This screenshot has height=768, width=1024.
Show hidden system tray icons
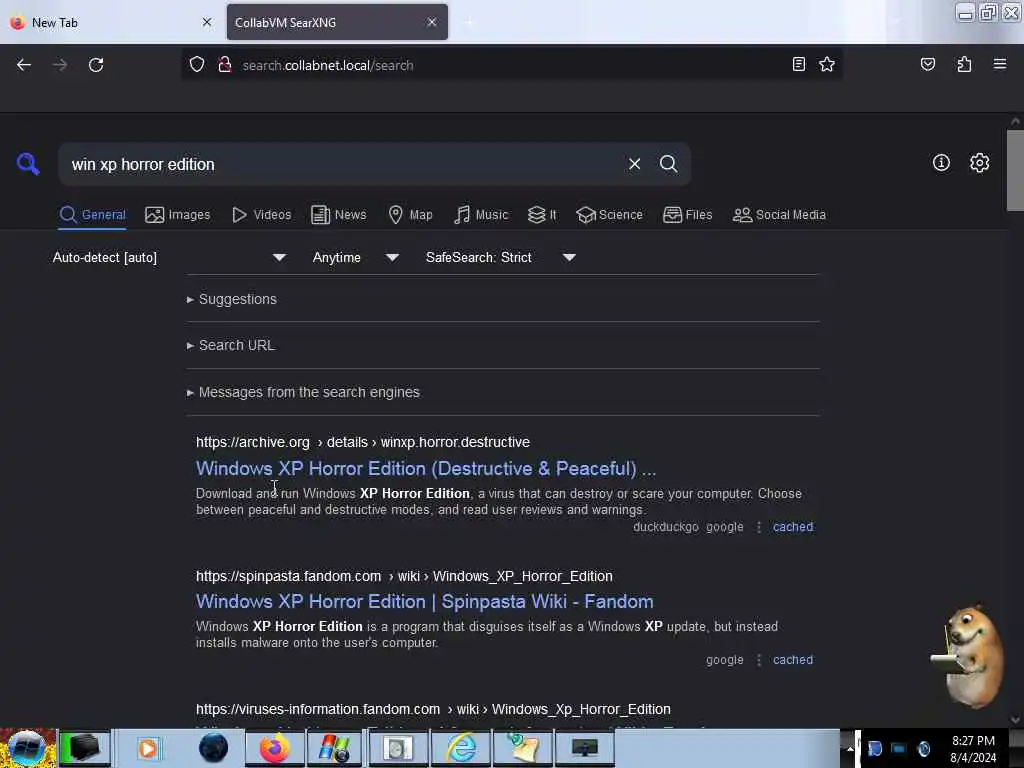(850, 748)
